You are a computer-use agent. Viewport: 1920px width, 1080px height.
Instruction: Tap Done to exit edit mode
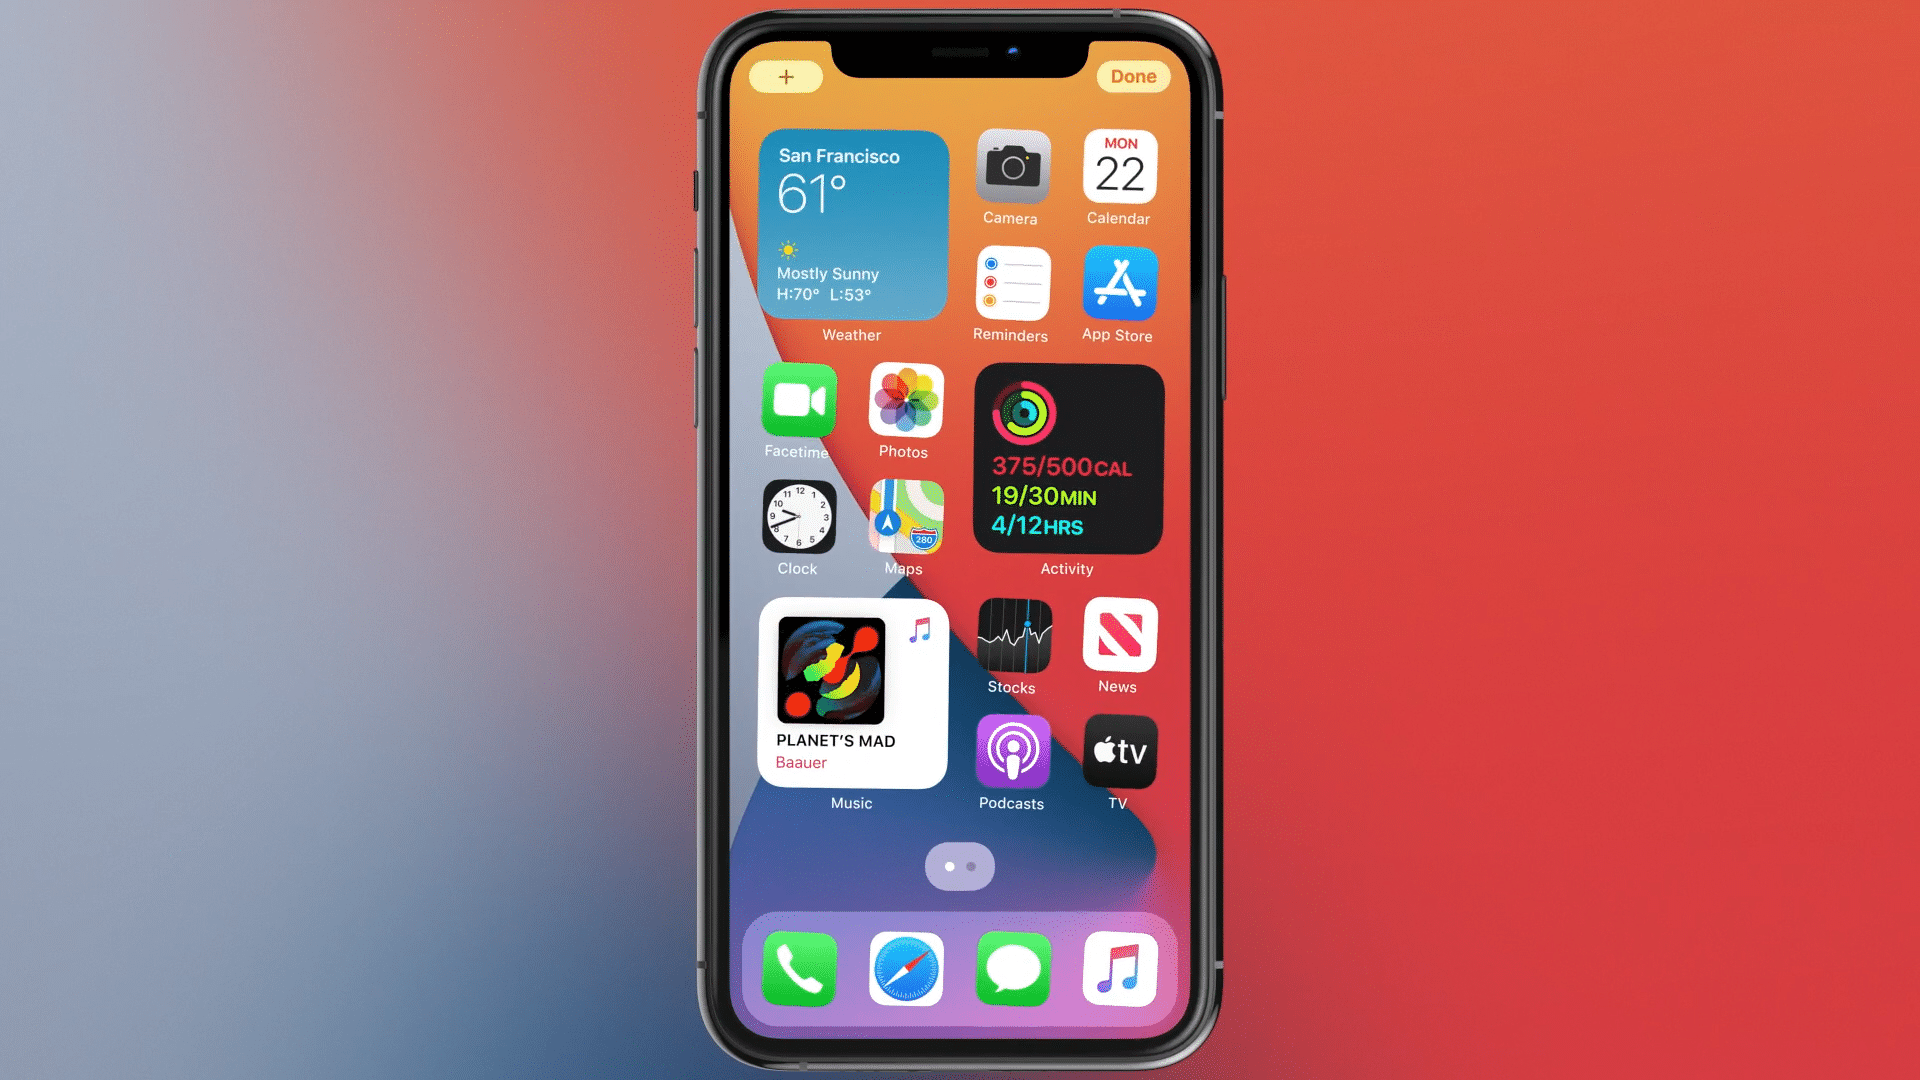(x=1133, y=76)
